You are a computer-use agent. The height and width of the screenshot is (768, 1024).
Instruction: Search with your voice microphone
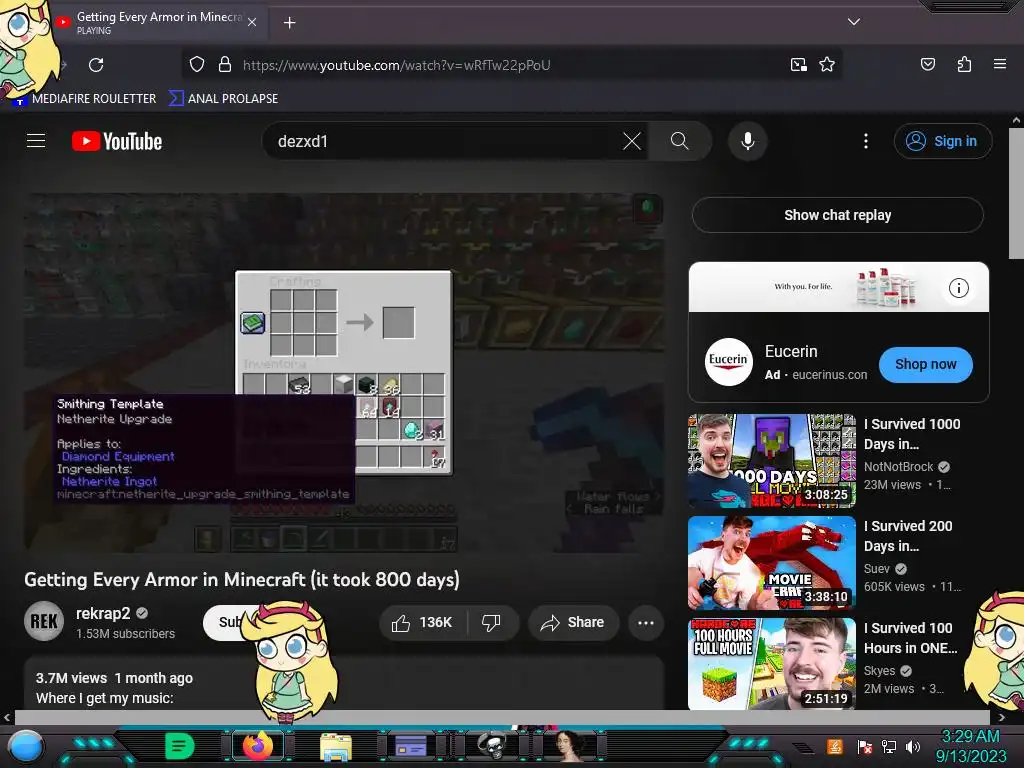pos(748,141)
